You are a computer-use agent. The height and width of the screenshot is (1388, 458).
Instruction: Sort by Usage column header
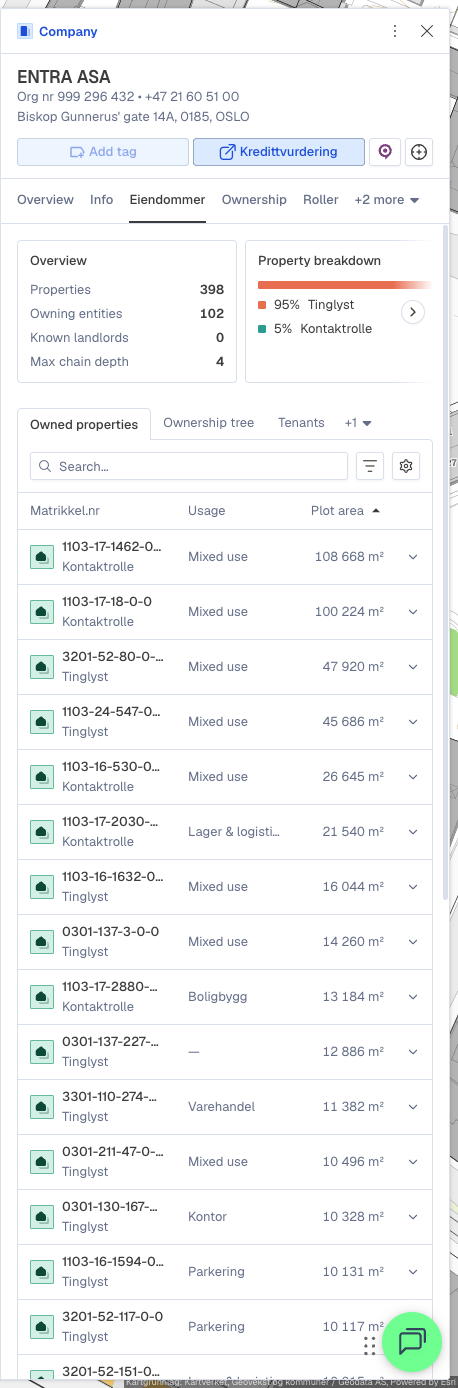[207, 511]
